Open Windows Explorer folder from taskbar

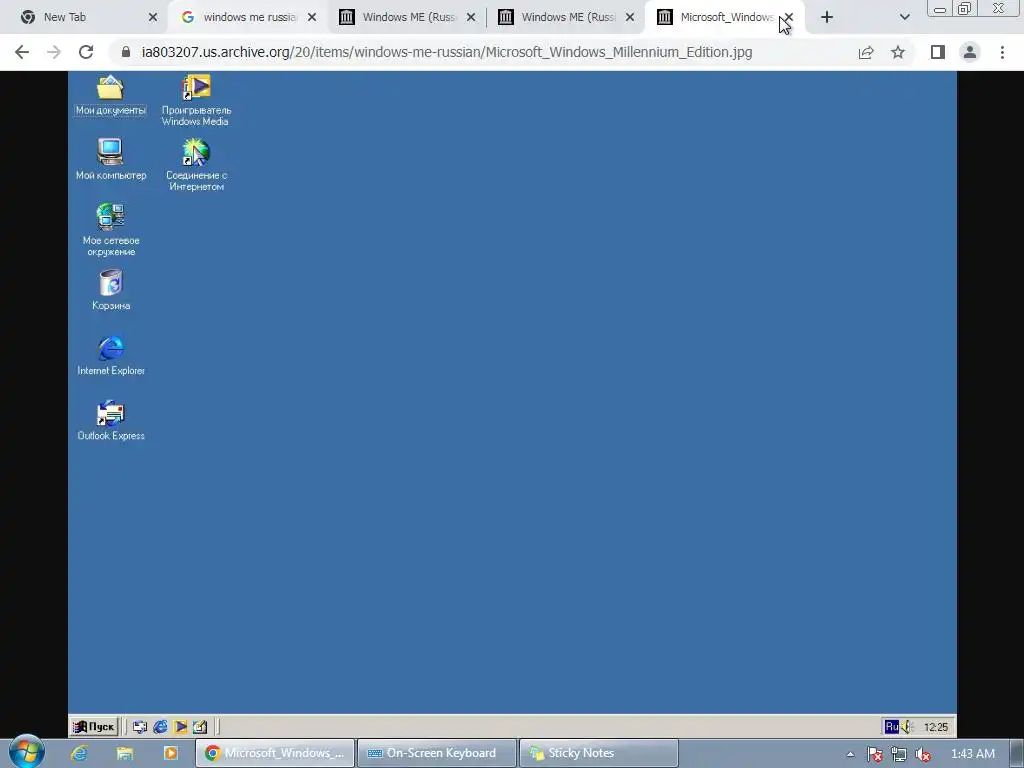[x=125, y=753]
